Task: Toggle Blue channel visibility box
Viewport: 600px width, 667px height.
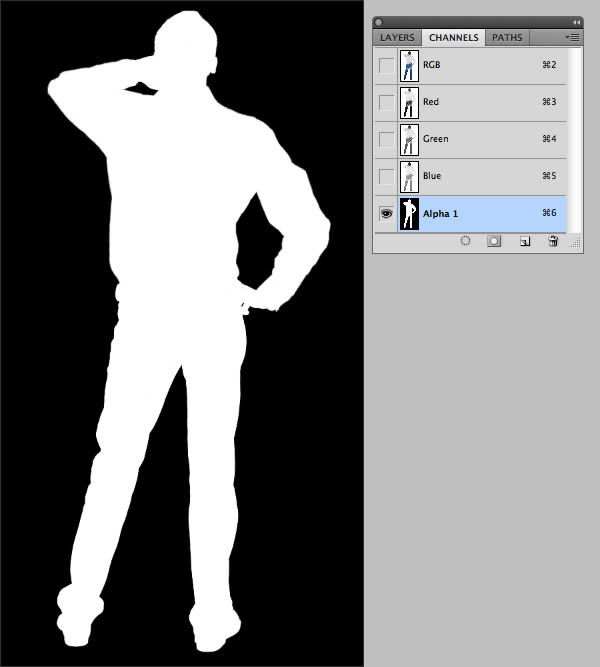Action: [x=386, y=177]
